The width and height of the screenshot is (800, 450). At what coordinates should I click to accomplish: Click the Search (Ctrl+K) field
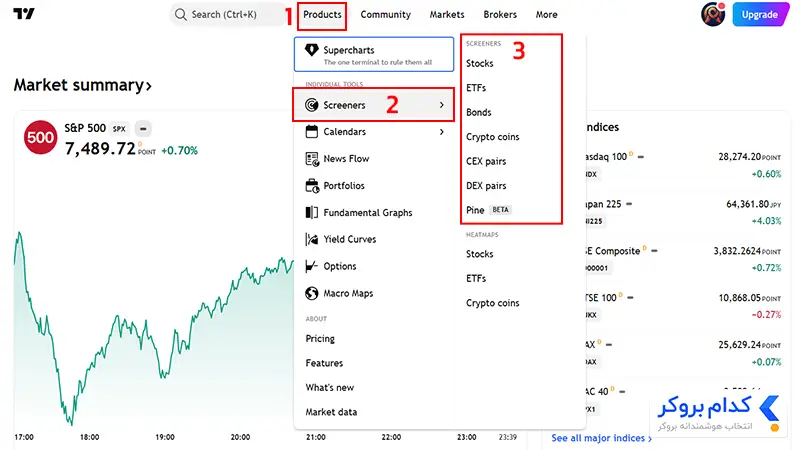[228, 14]
